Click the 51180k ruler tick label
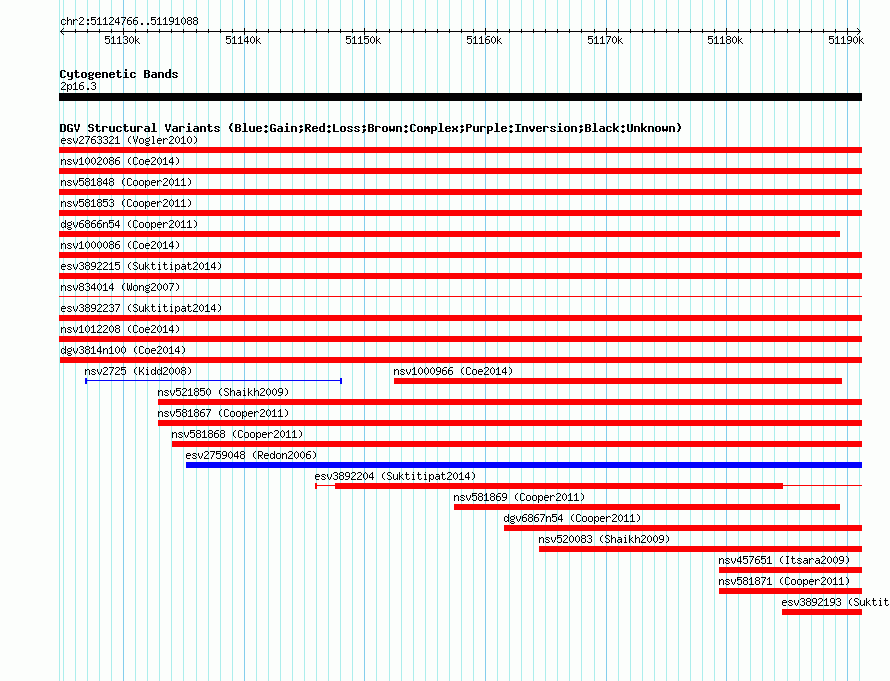Image resolution: width=890 pixels, height=681 pixels. pos(725,40)
